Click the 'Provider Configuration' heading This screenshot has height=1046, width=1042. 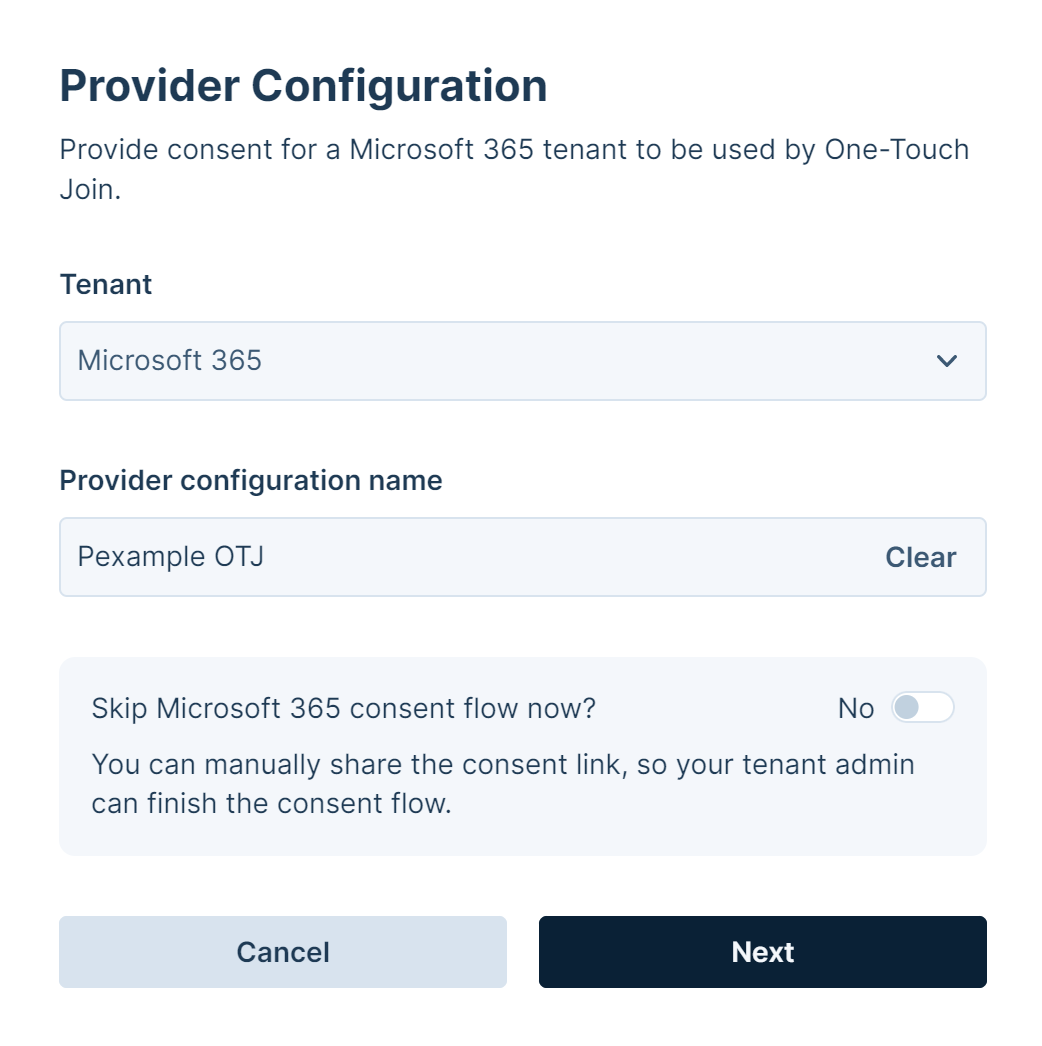click(x=303, y=86)
